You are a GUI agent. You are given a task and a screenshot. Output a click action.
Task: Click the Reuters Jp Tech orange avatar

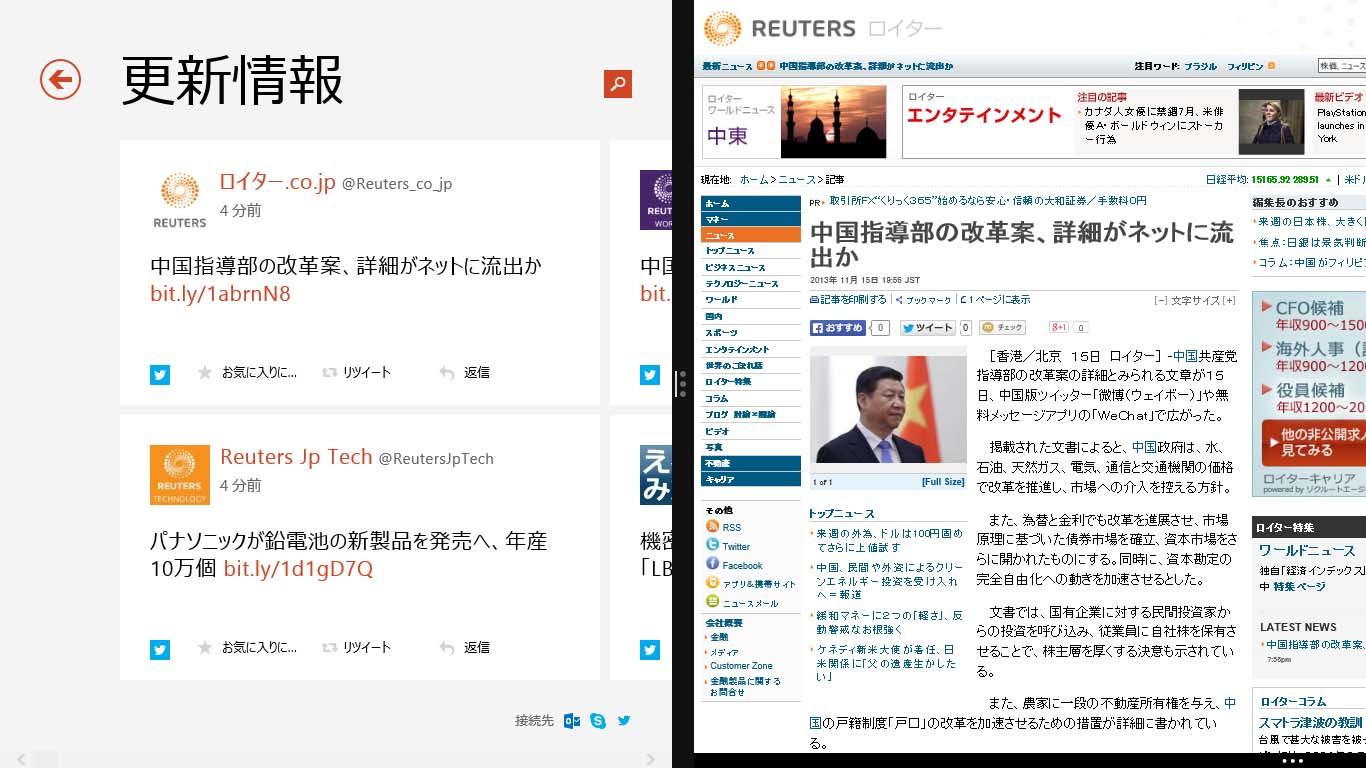coord(180,475)
